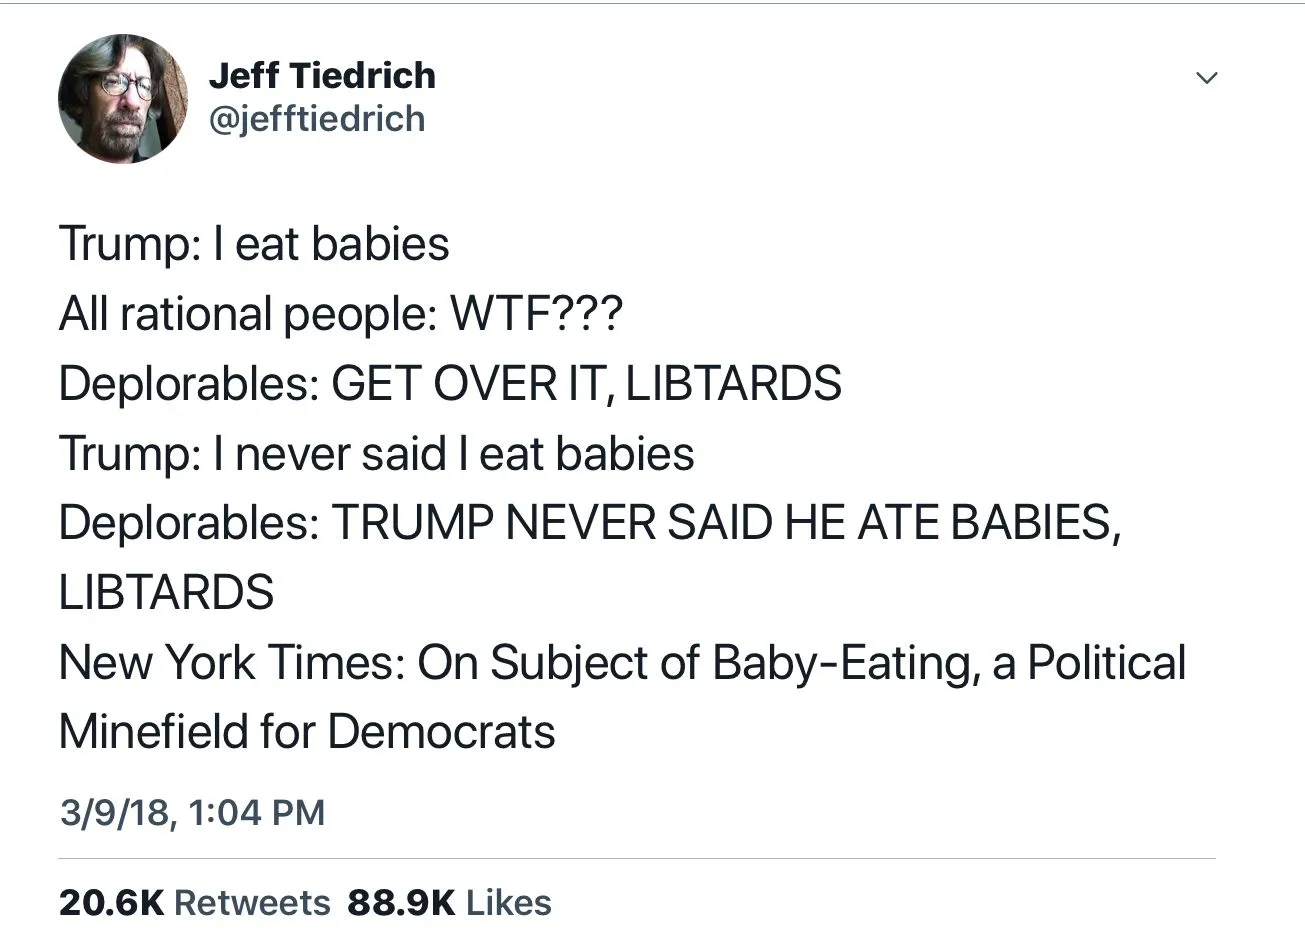This screenshot has width=1305, height=937.
Task: Click the line "Trump: I eat babies"
Action: coord(254,245)
